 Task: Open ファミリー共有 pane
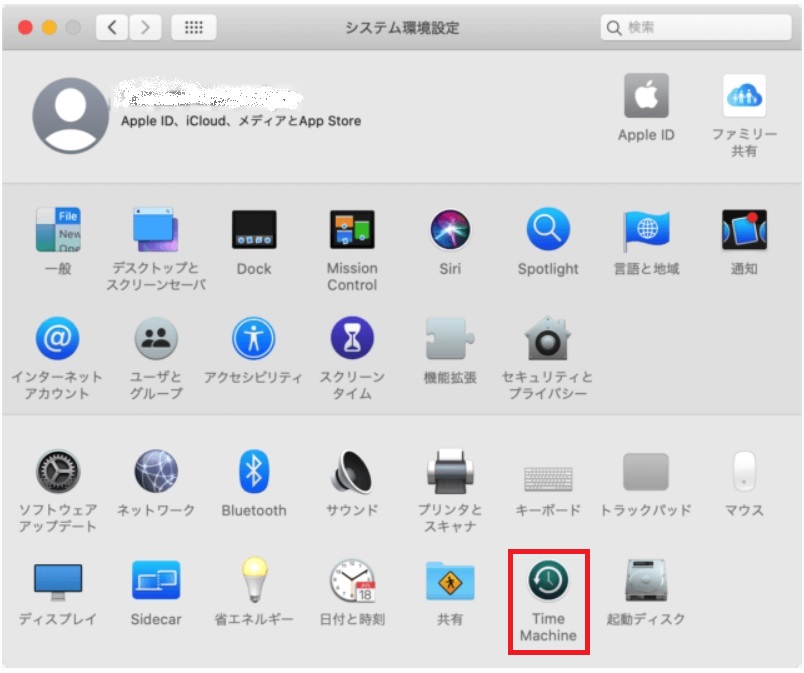pos(744,95)
